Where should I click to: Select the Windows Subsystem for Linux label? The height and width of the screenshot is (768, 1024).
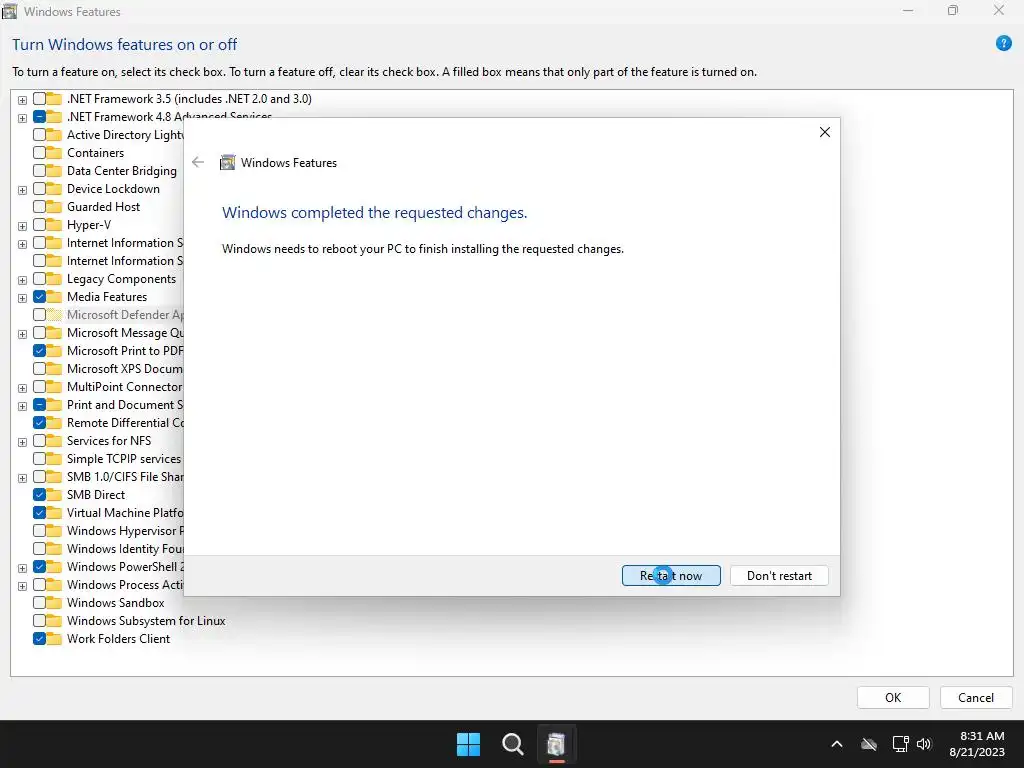click(146, 620)
